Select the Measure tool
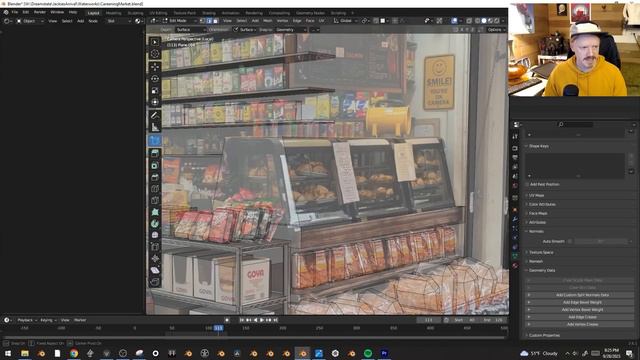 coord(155,127)
